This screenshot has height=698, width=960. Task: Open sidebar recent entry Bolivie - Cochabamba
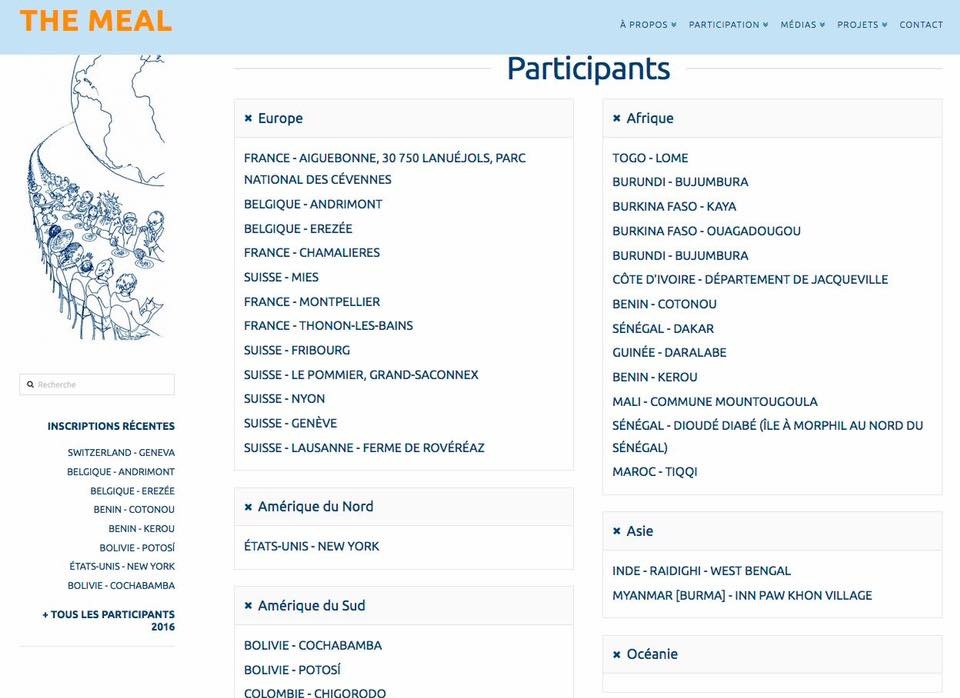[x=121, y=585]
